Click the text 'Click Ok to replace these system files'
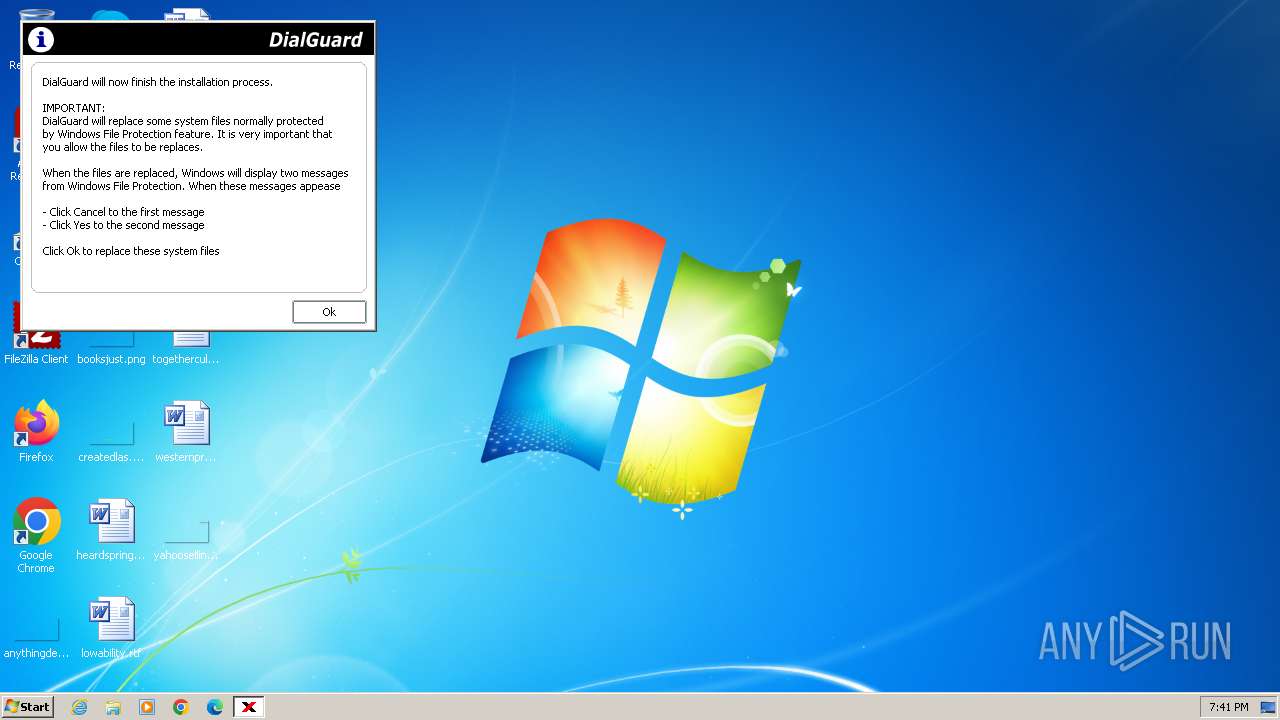 [131, 251]
